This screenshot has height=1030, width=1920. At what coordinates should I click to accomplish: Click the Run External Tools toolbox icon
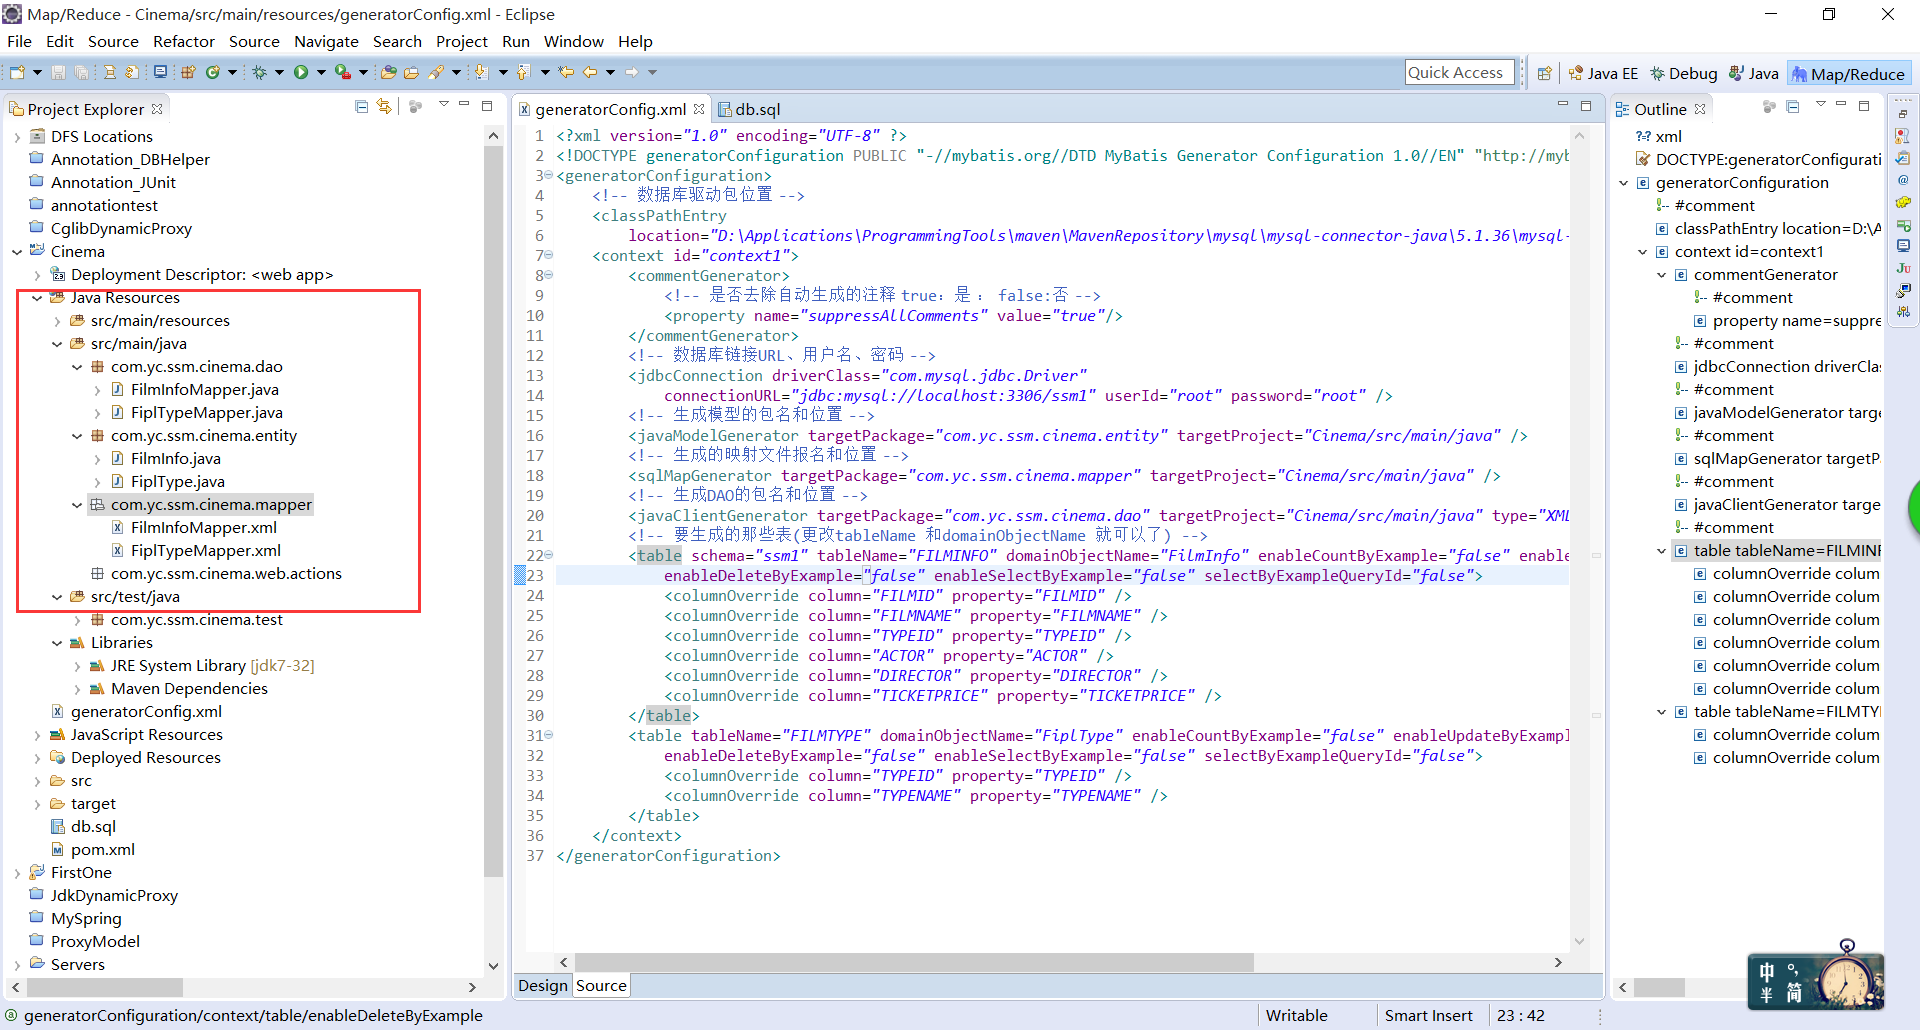(x=343, y=72)
